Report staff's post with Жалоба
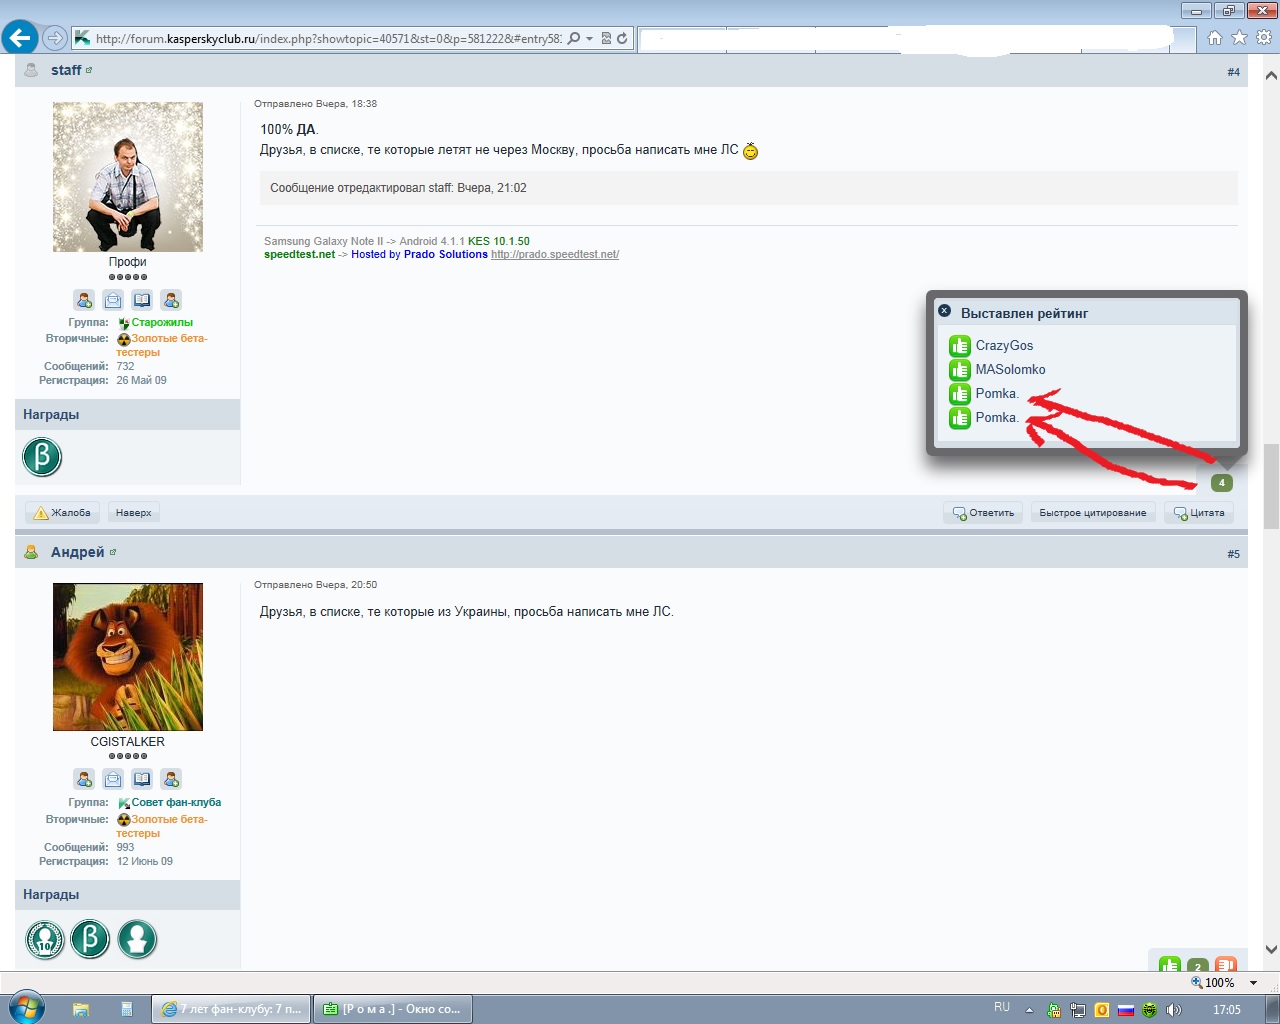This screenshot has height=1024, width=1280. coord(62,513)
